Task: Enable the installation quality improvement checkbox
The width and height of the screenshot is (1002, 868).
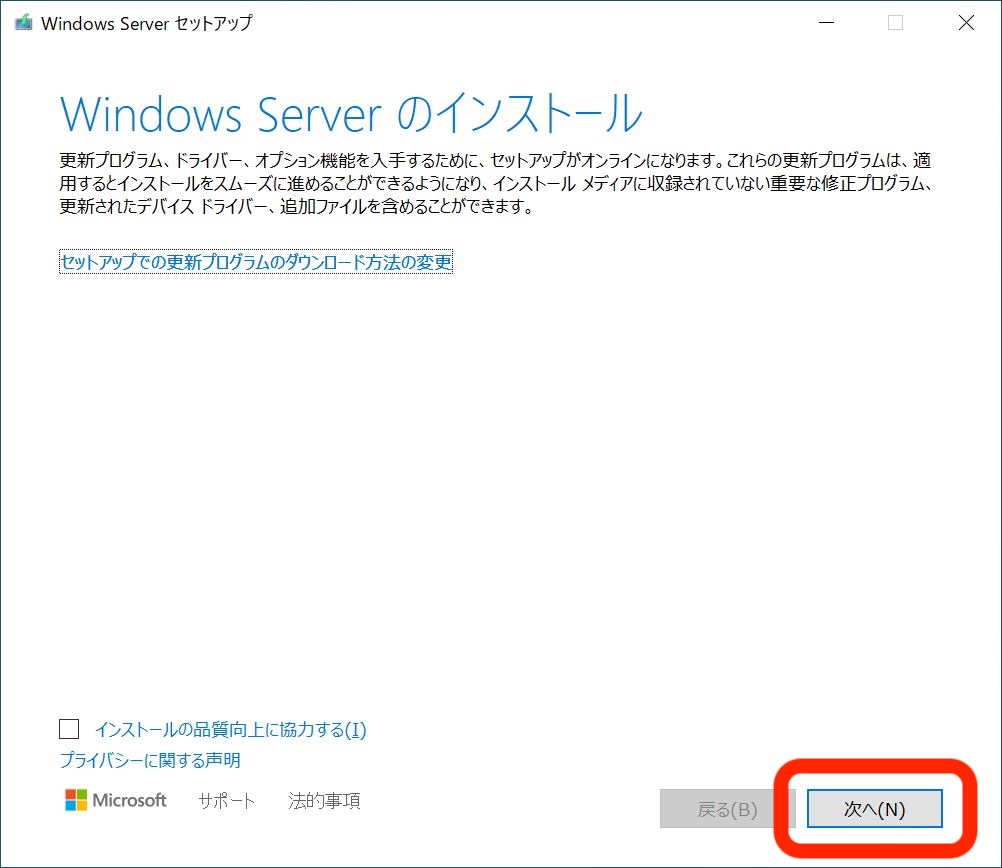Action: tap(69, 729)
